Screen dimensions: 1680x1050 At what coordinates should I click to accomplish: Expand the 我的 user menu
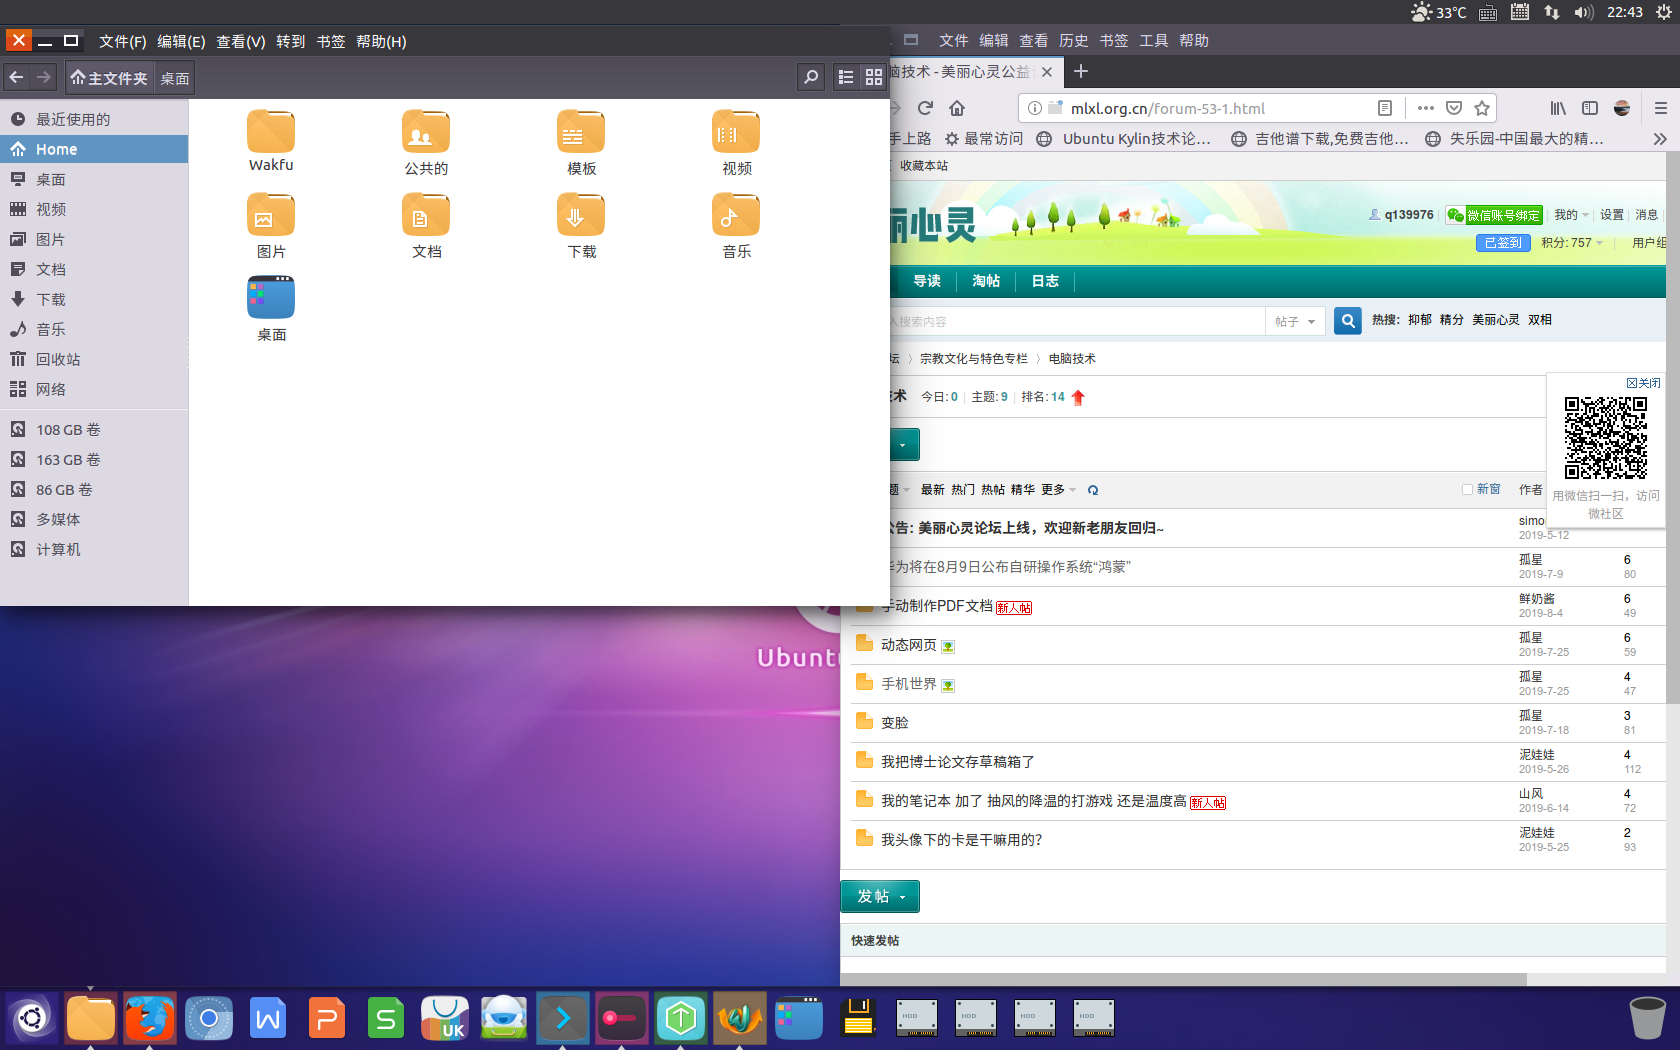pyautogui.click(x=1571, y=215)
